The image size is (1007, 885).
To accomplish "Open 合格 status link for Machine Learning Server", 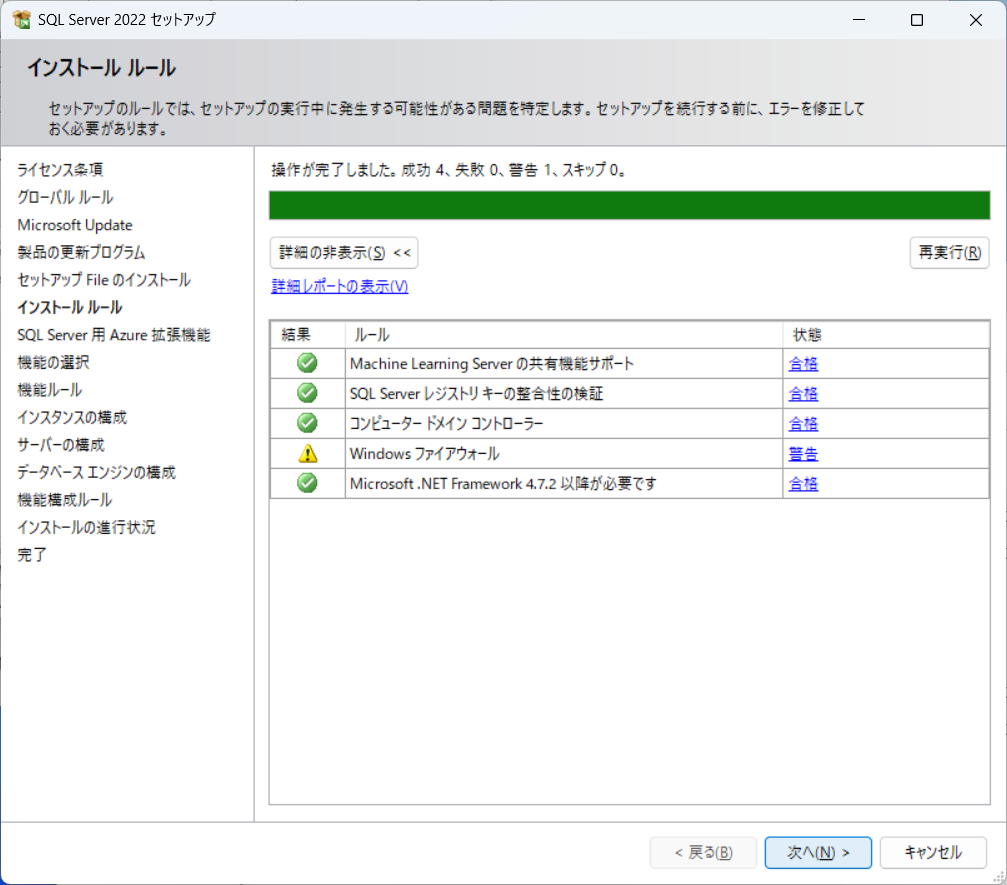I will 803,364.
